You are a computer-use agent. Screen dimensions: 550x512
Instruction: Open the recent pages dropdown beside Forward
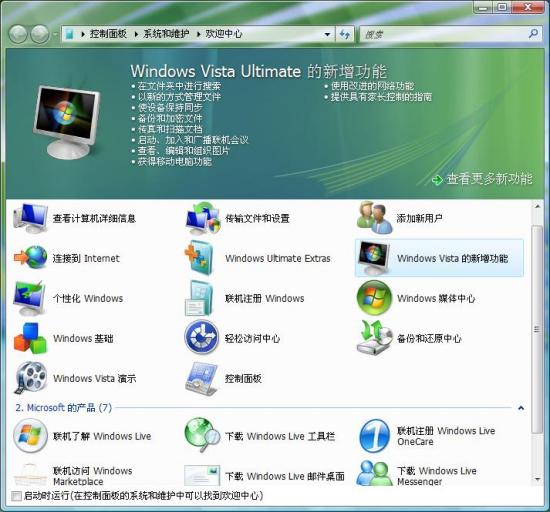pos(55,35)
